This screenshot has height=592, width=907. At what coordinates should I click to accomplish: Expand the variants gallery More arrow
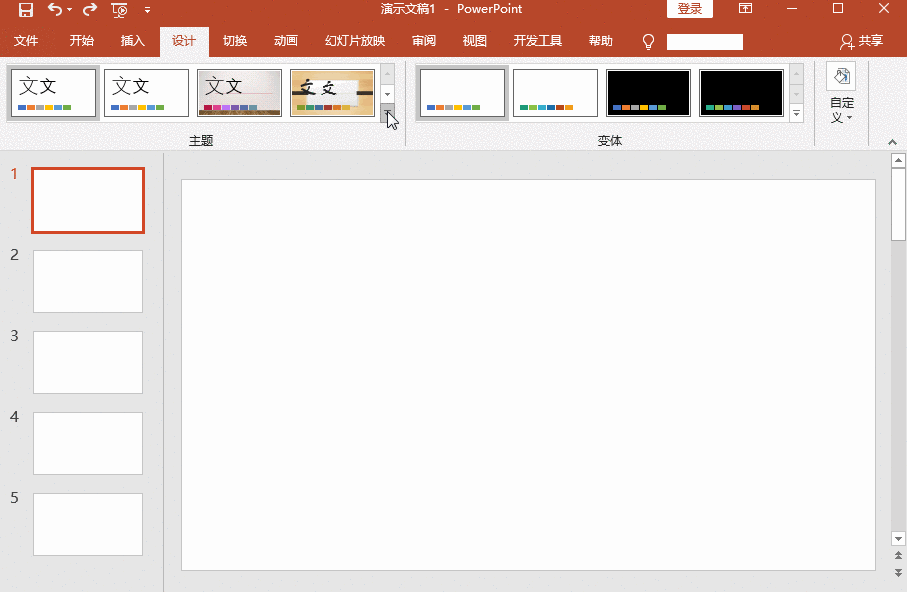(x=797, y=113)
